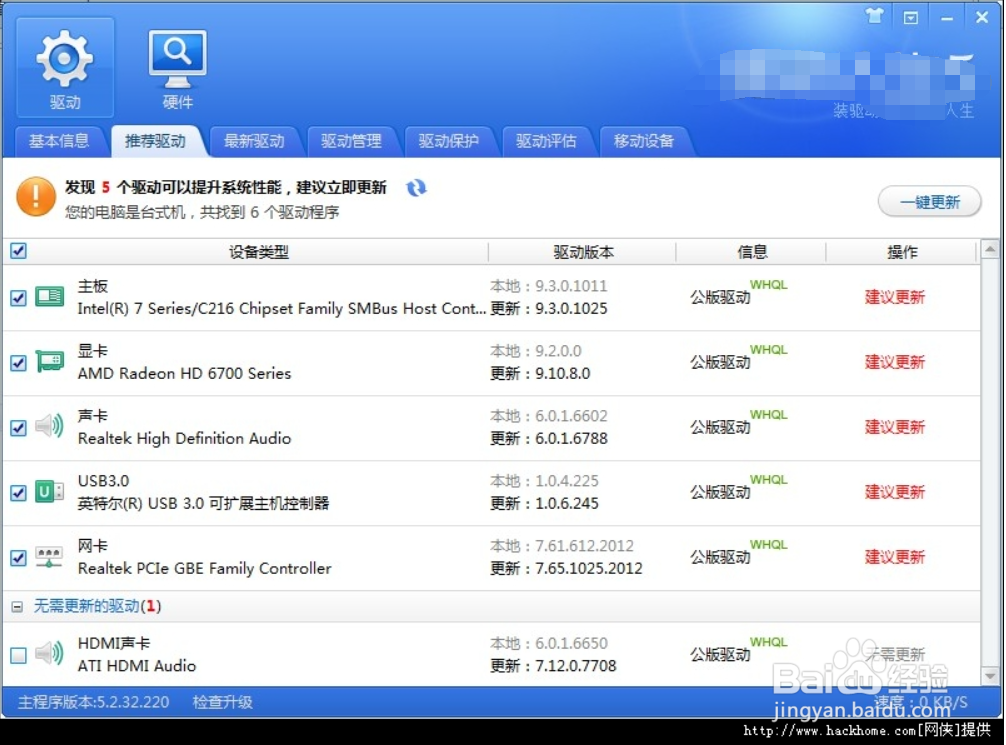
Task: Click the 显卡 graphics card icon
Action: (49, 362)
